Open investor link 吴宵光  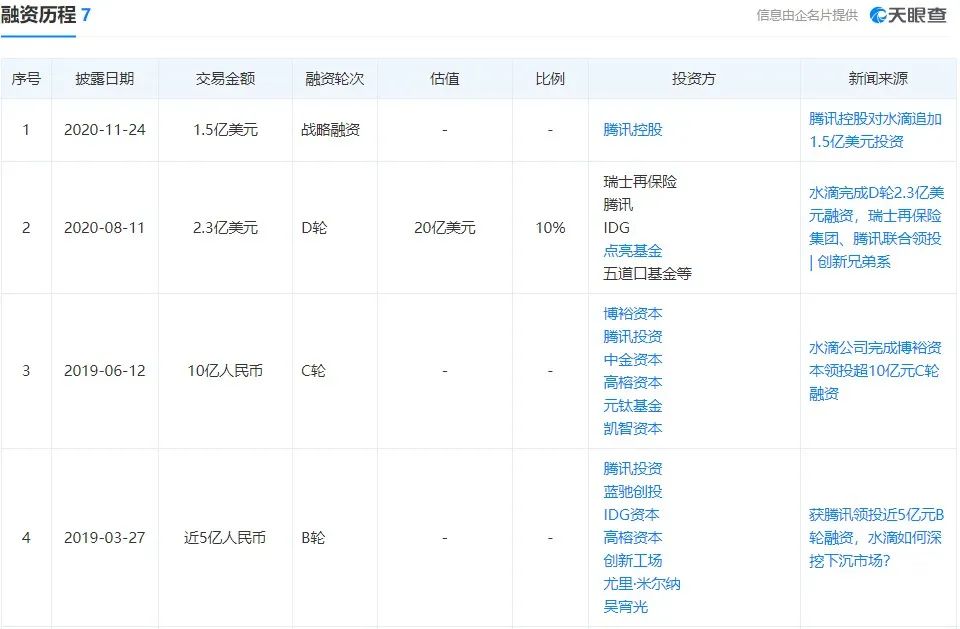[x=625, y=607]
